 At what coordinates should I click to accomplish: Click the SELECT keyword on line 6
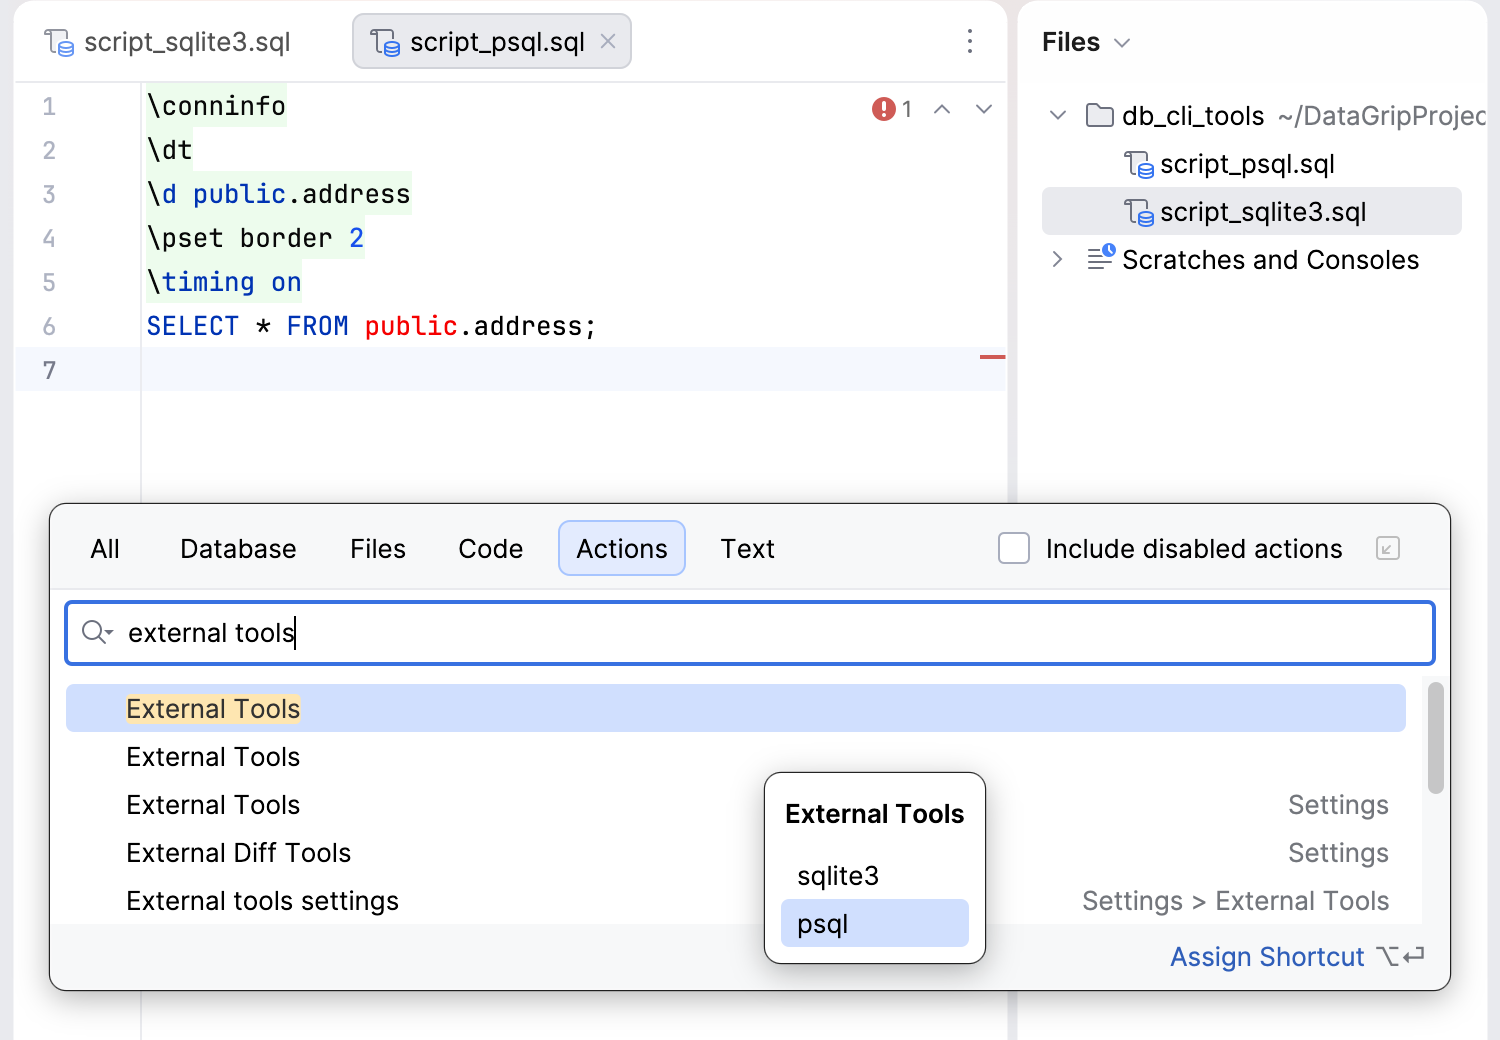192,326
